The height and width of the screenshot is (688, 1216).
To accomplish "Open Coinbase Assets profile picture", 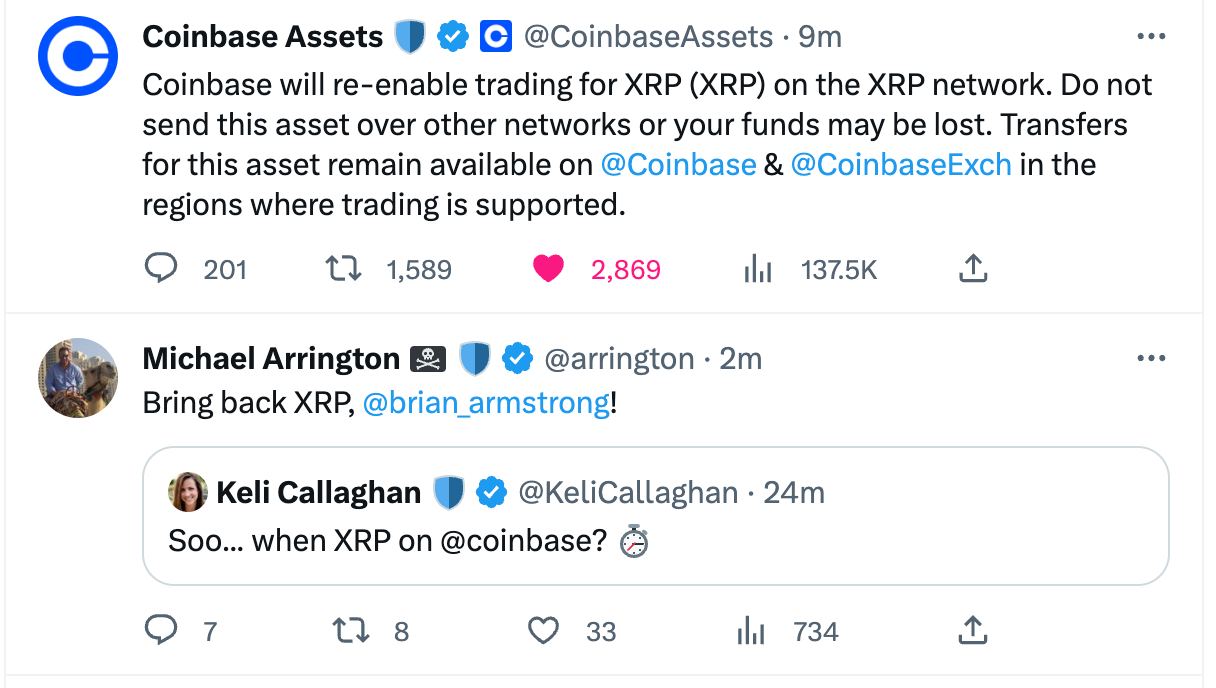I will tap(78, 57).
